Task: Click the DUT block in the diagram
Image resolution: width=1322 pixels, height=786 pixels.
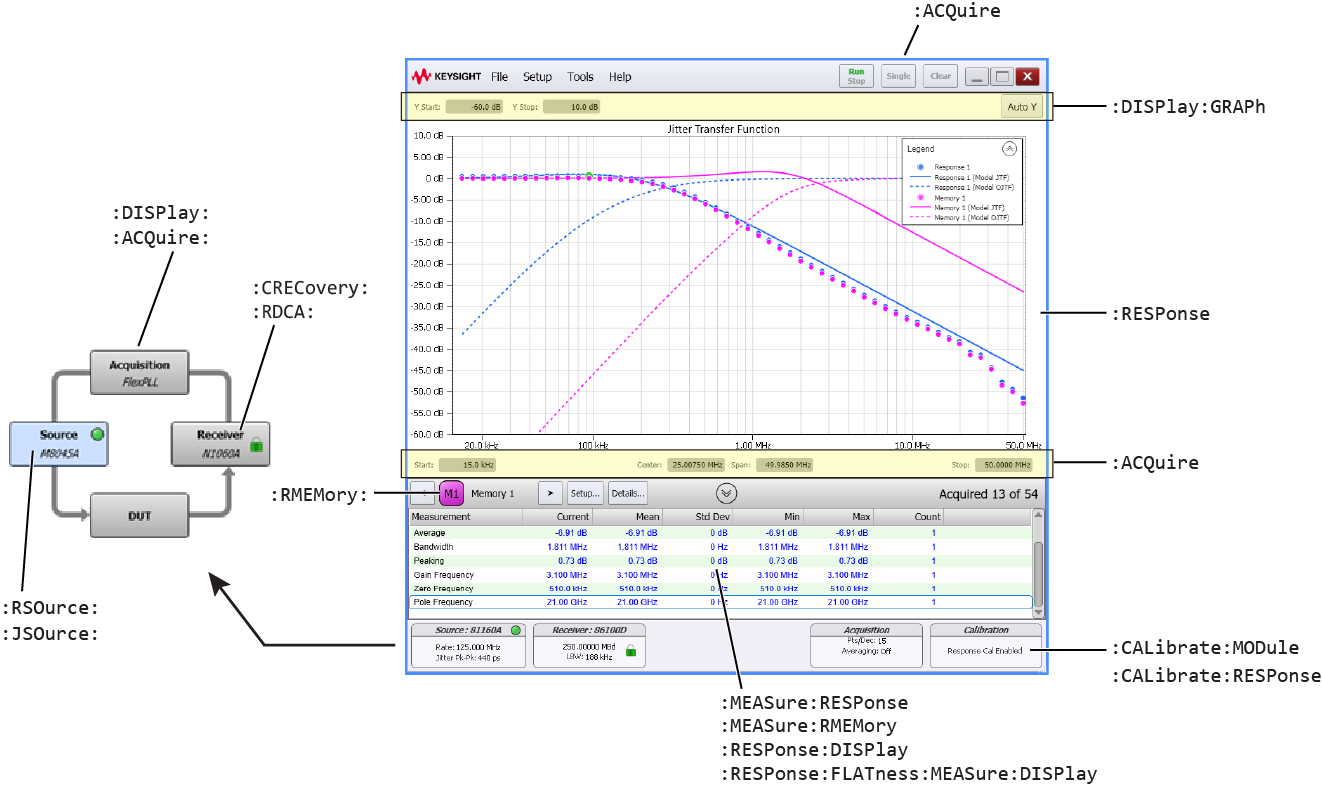Action: [139, 515]
